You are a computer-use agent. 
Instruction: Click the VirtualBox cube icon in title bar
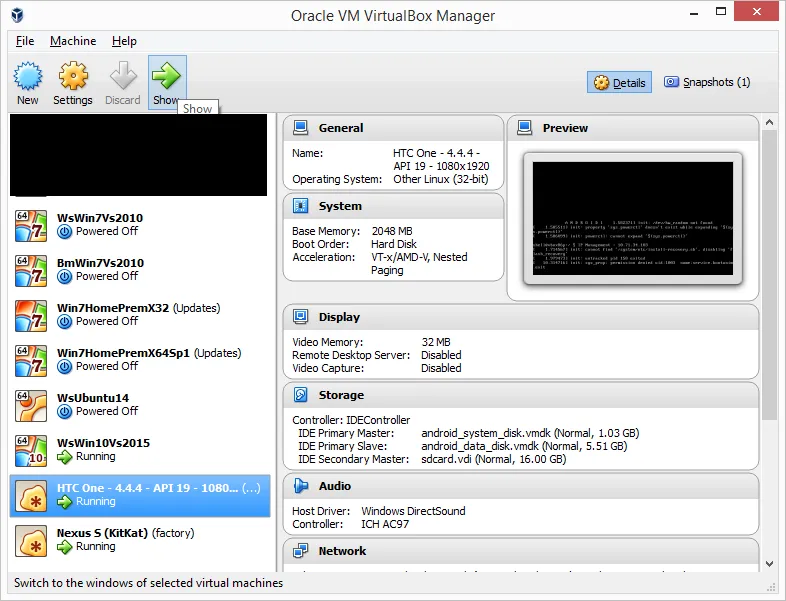tap(18, 15)
